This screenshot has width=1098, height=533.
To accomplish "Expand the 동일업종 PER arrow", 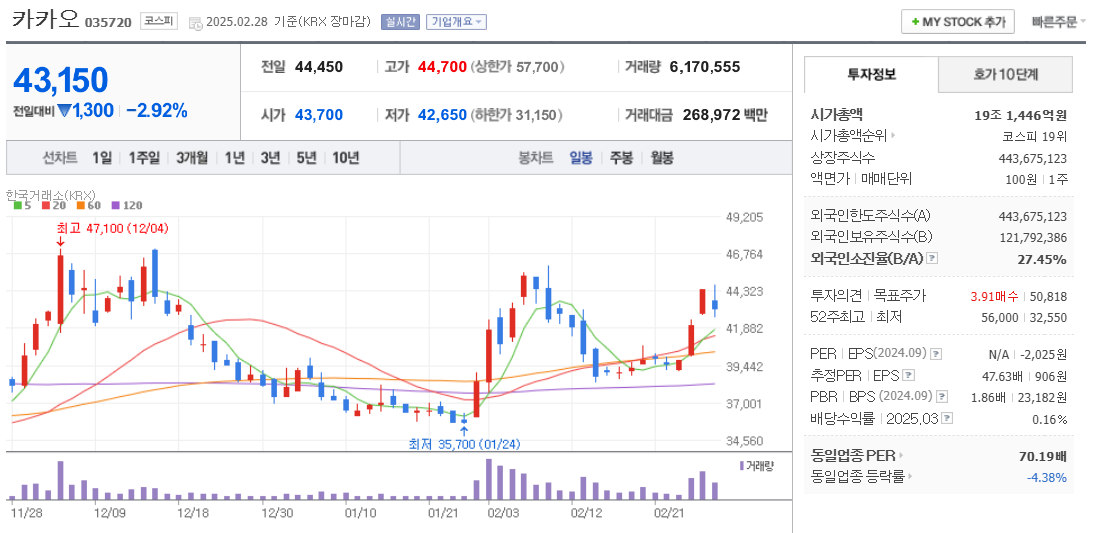I will 901,456.
